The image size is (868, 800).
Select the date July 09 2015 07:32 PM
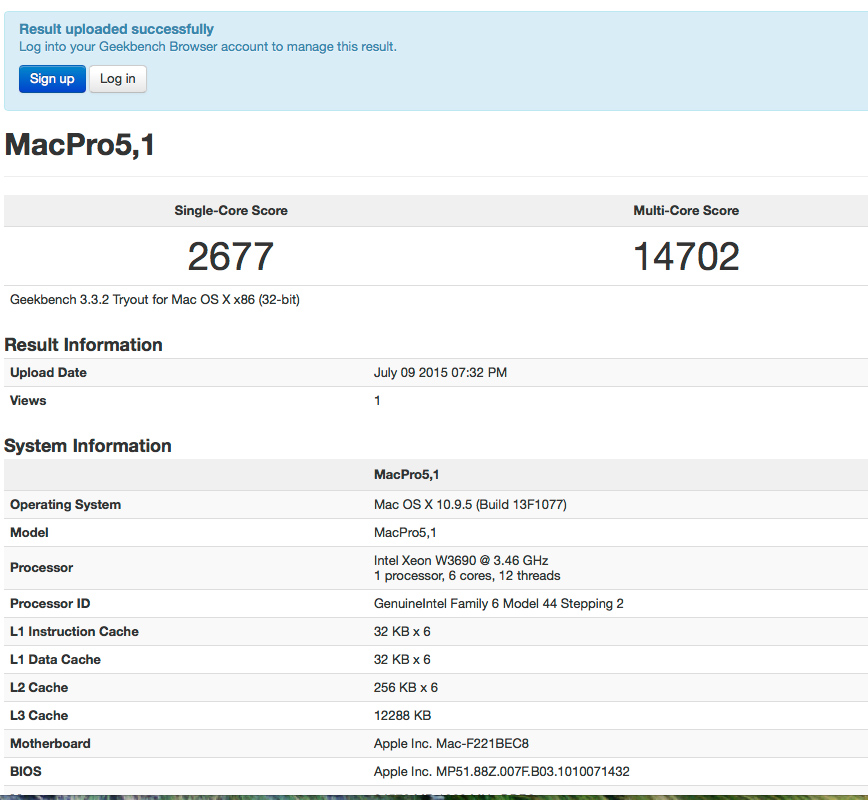[440, 373]
